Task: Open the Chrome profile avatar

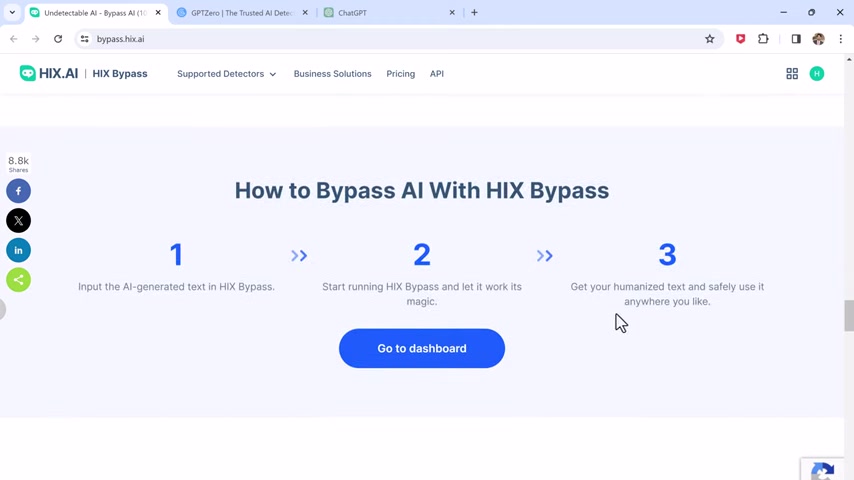Action: click(x=818, y=39)
